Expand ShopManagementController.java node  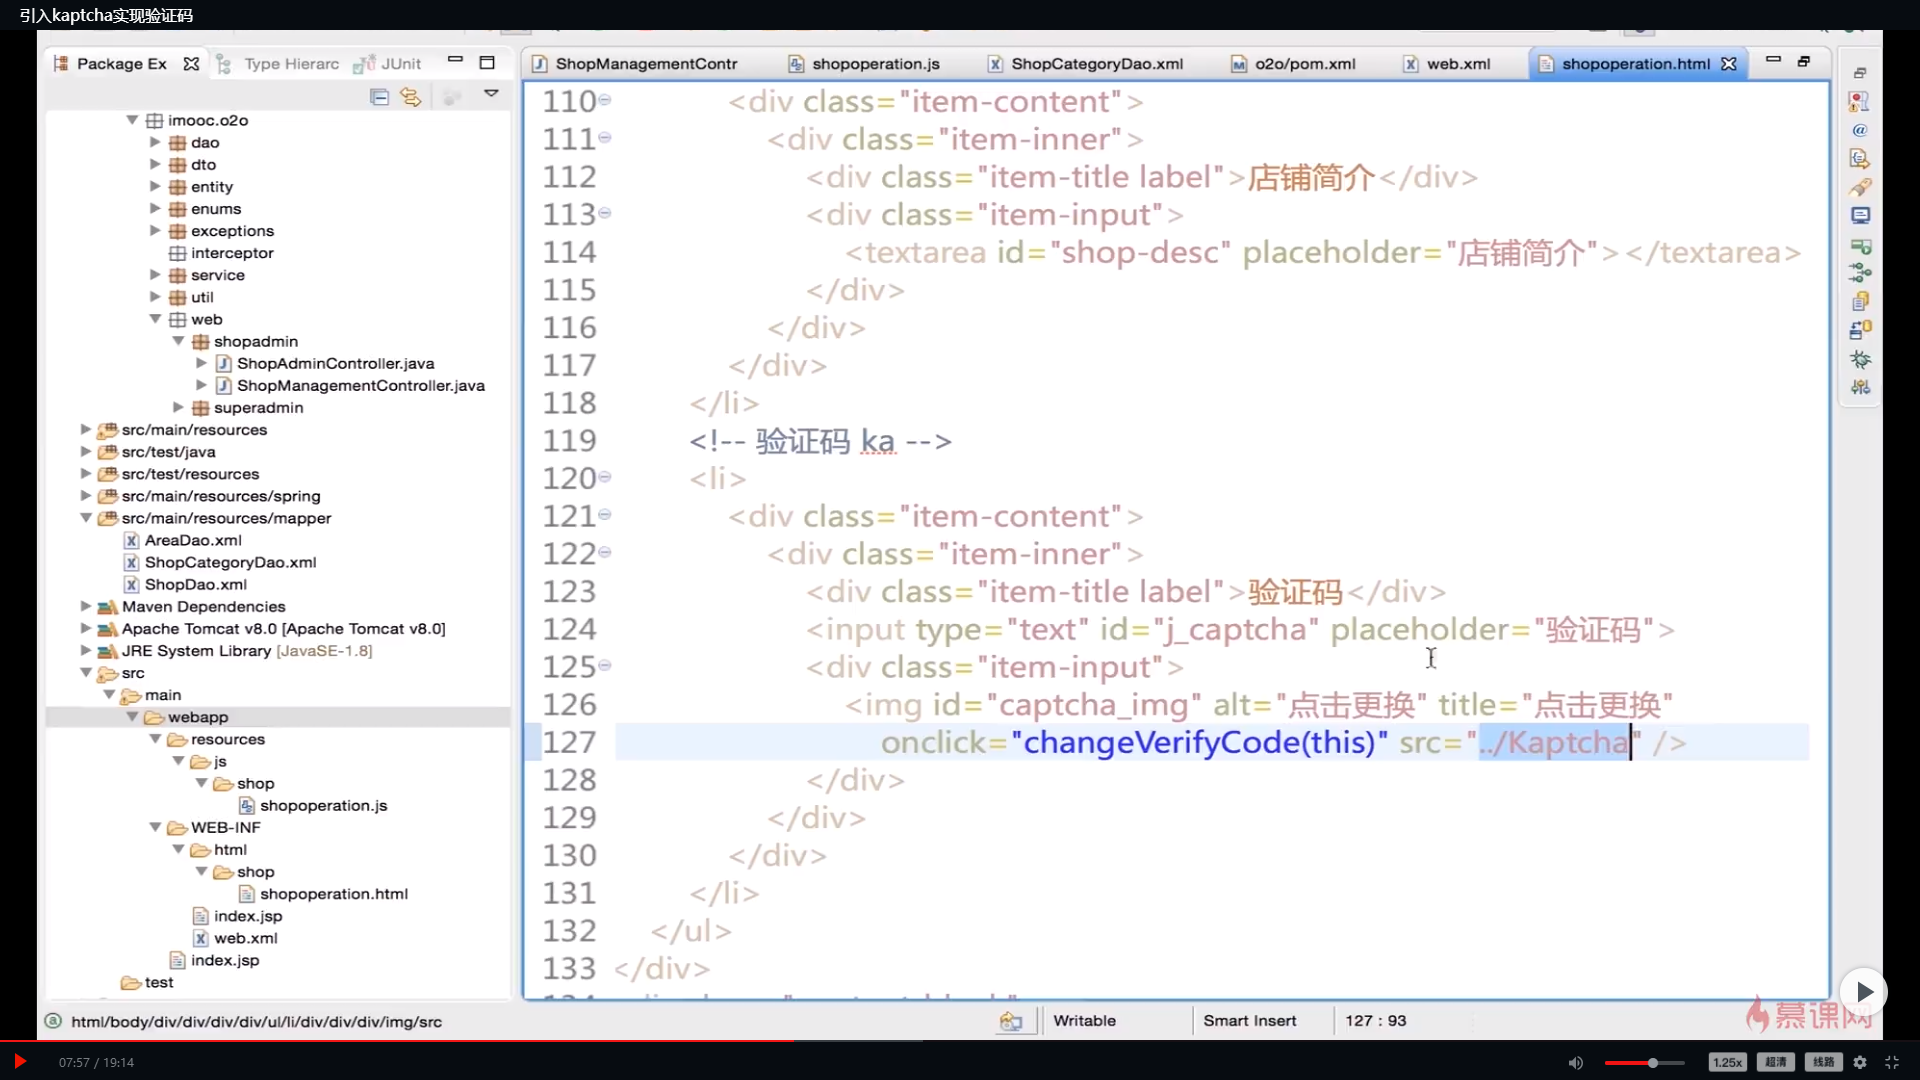[x=201, y=385]
